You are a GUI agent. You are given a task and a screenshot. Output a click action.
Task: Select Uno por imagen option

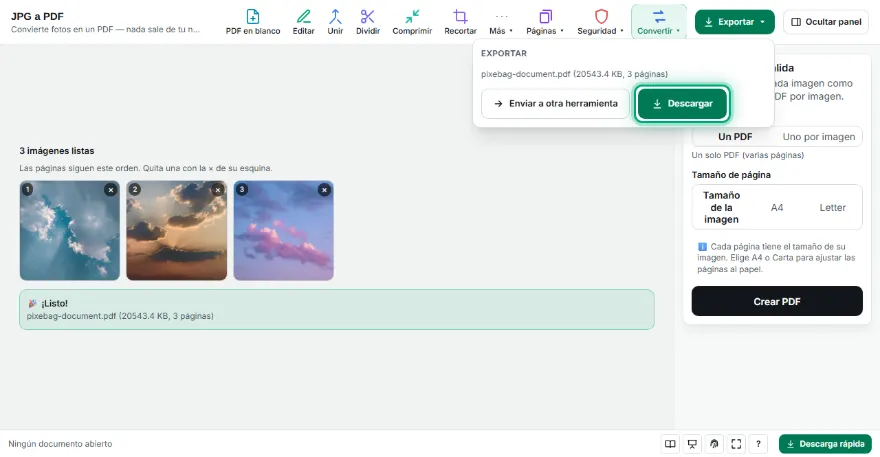click(x=818, y=136)
